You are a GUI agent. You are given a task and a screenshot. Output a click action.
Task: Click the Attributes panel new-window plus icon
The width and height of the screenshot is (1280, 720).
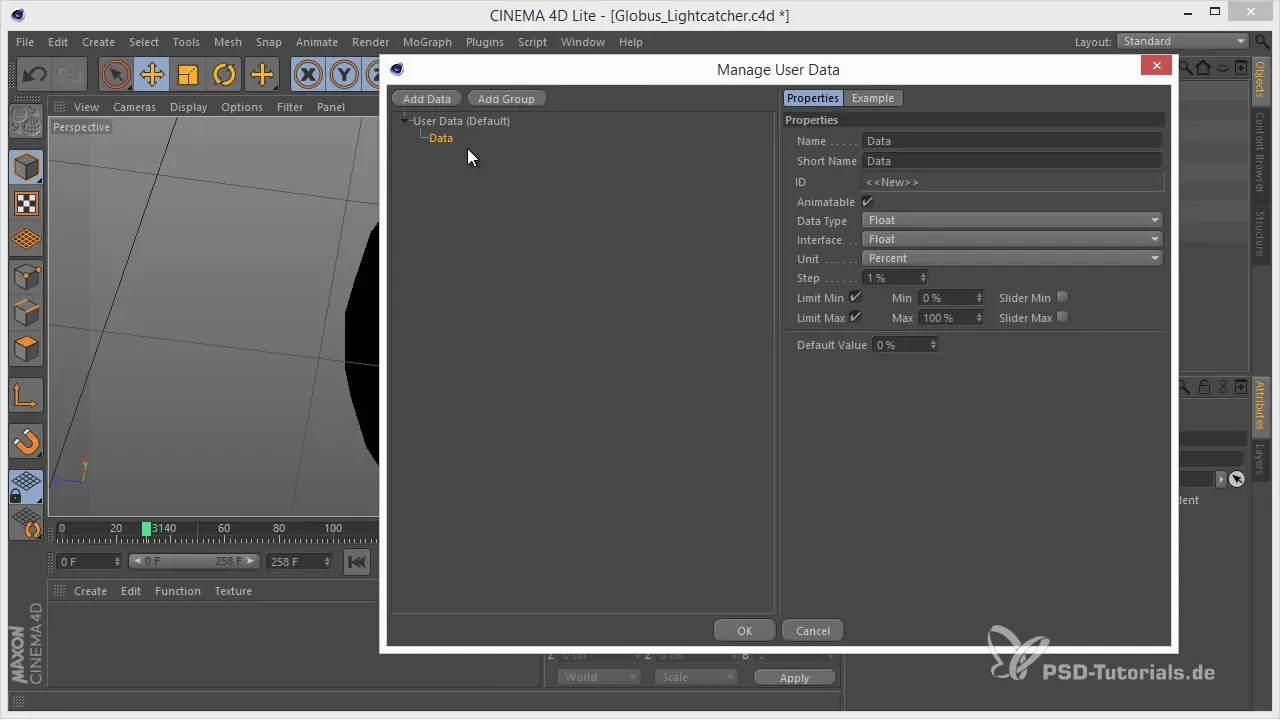pyautogui.click(x=1240, y=387)
